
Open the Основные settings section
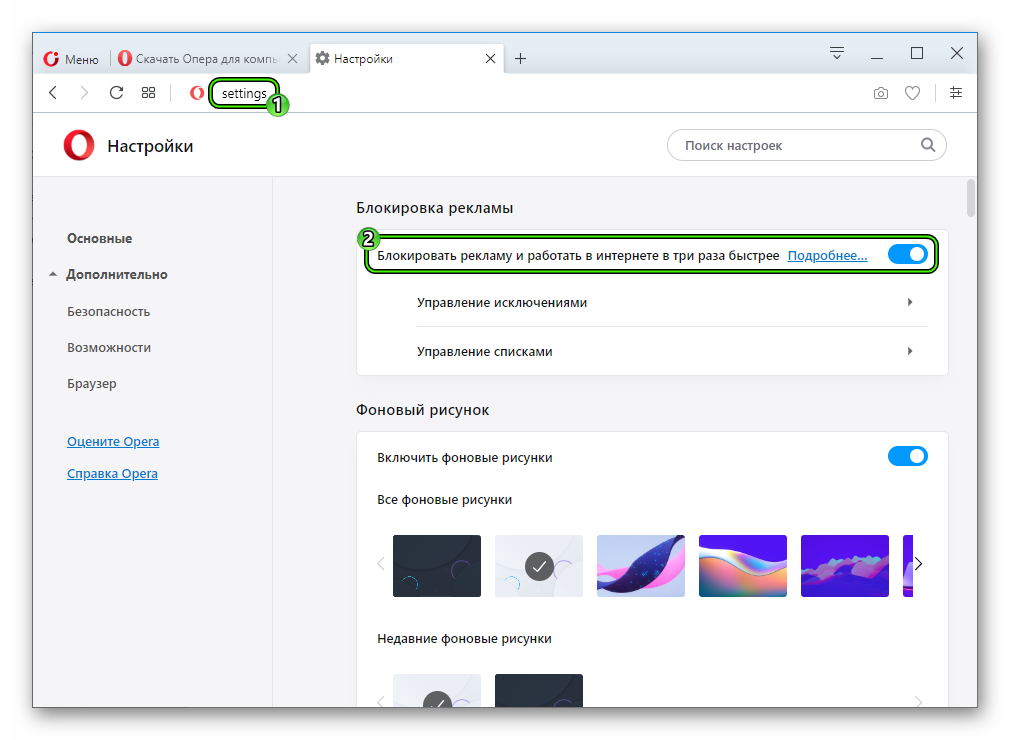point(99,238)
